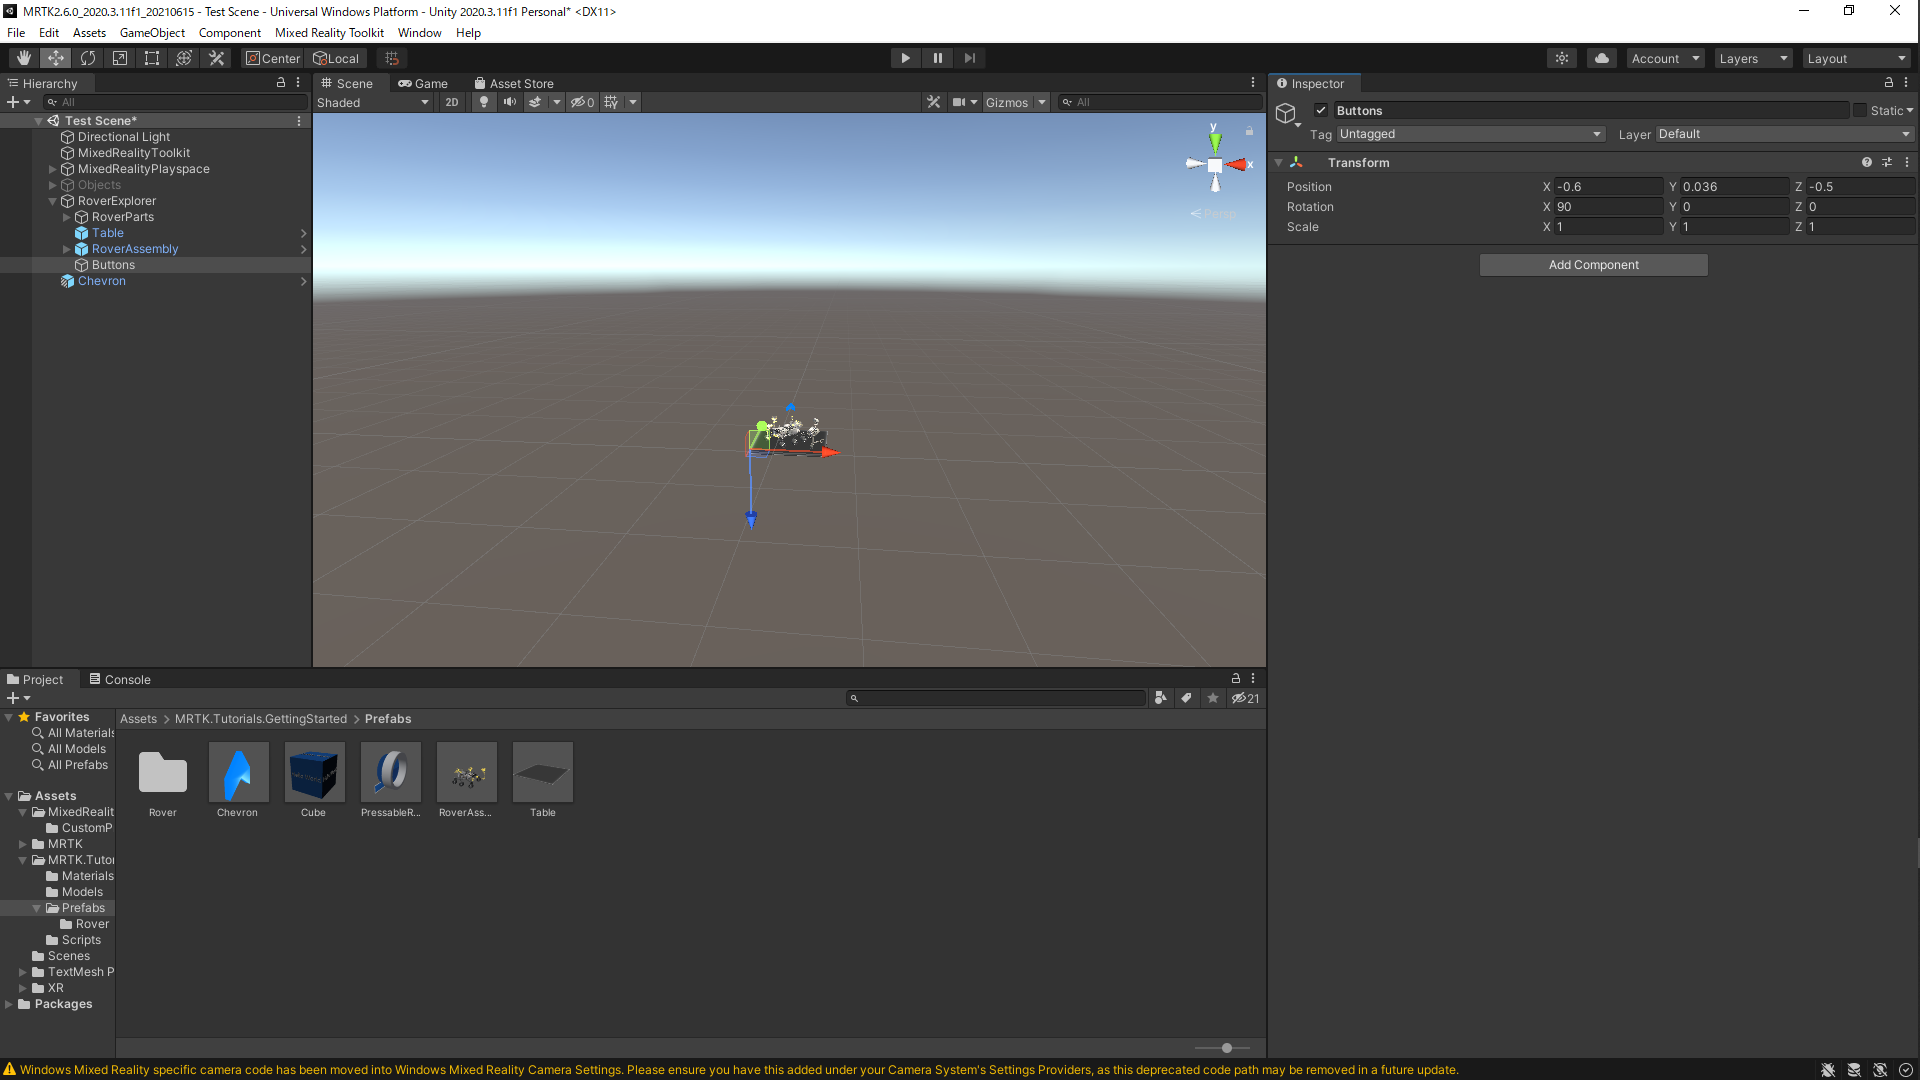Select the Rotate tool
The image size is (1920, 1080).
88,58
